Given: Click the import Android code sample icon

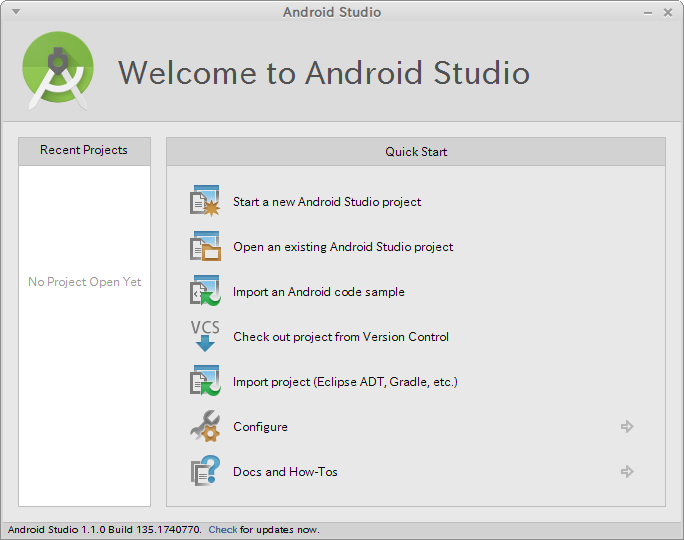Looking at the screenshot, I should (x=205, y=291).
